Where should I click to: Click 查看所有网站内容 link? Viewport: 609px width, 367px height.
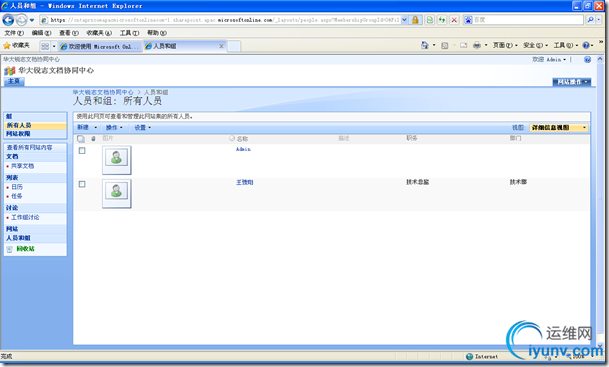(30, 147)
